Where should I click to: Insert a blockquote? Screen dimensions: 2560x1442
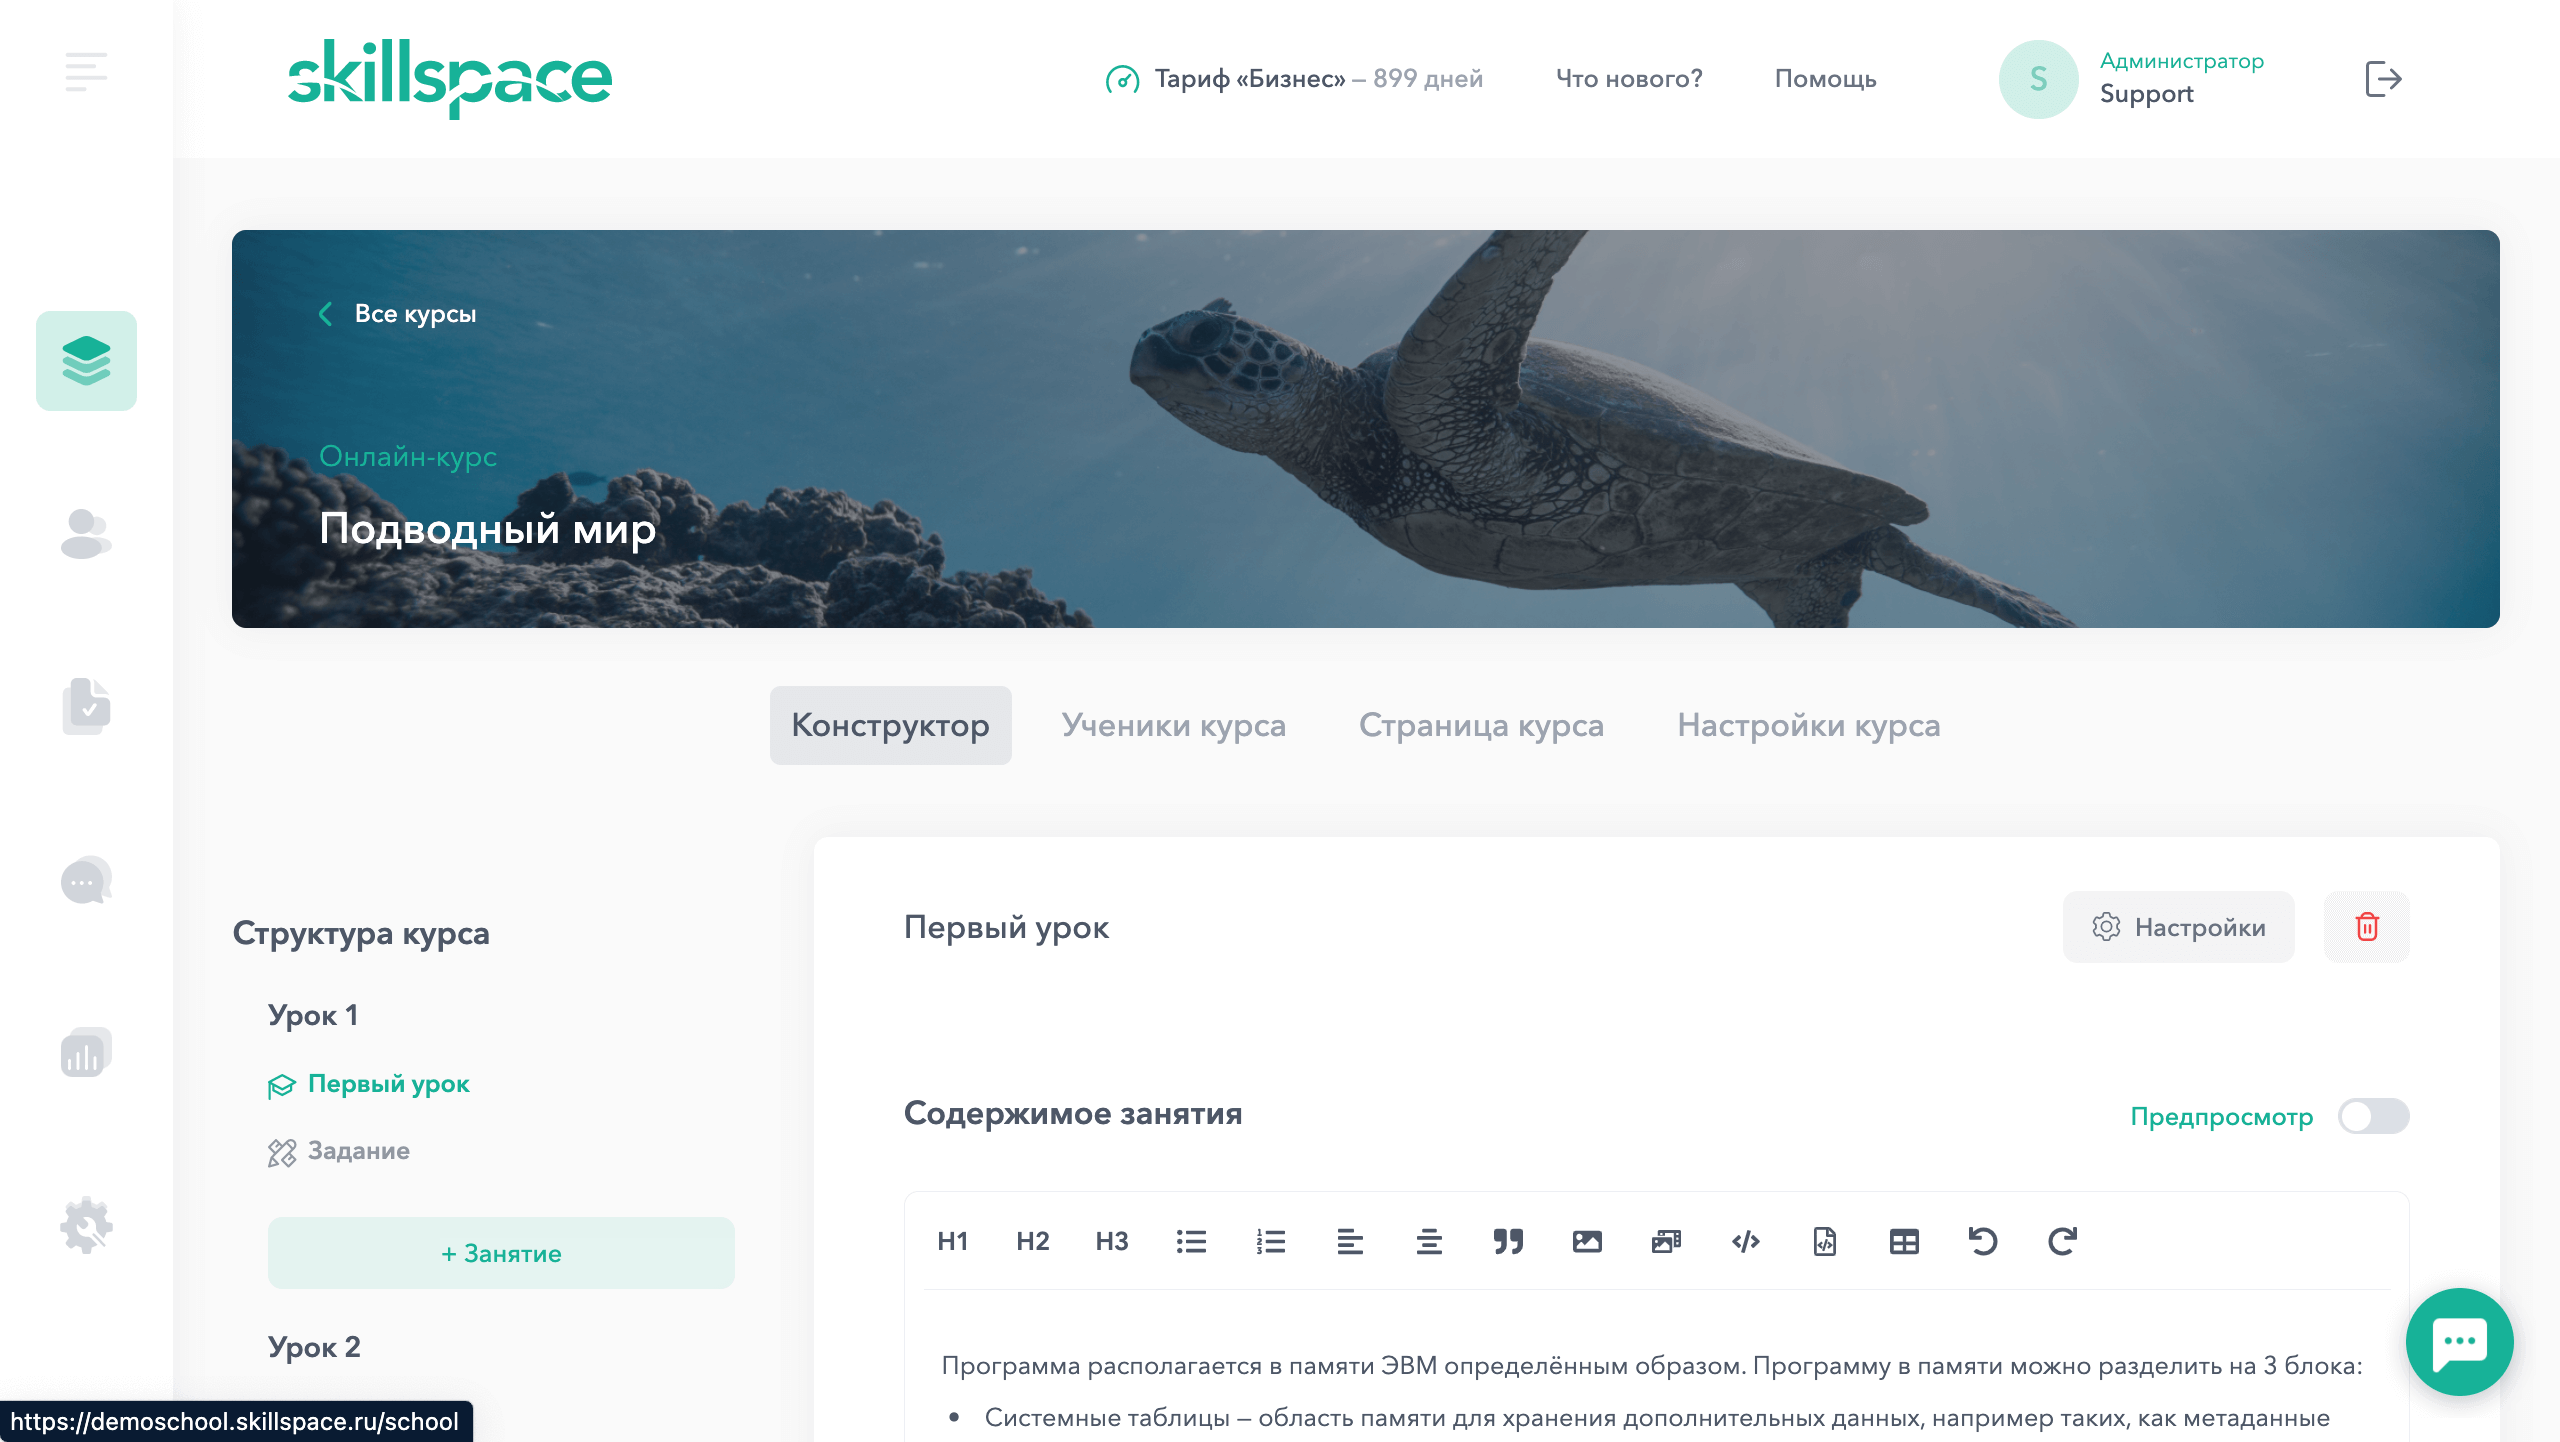click(x=1508, y=1241)
